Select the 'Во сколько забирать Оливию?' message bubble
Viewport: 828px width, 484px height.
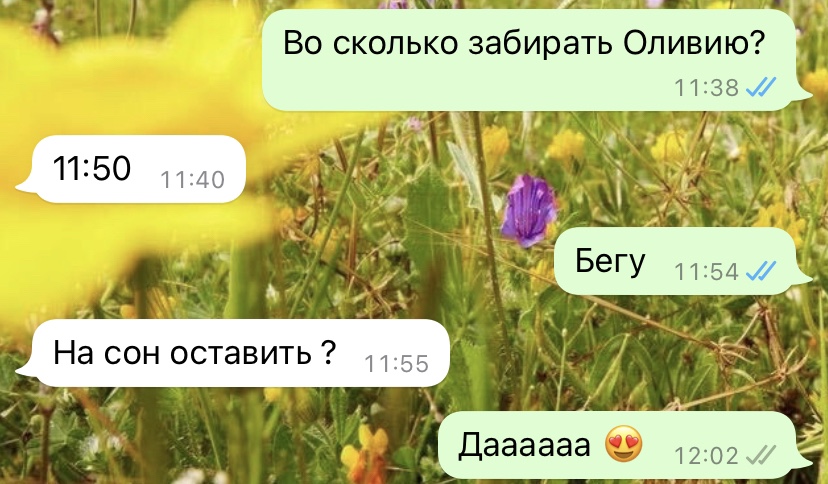[537, 60]
